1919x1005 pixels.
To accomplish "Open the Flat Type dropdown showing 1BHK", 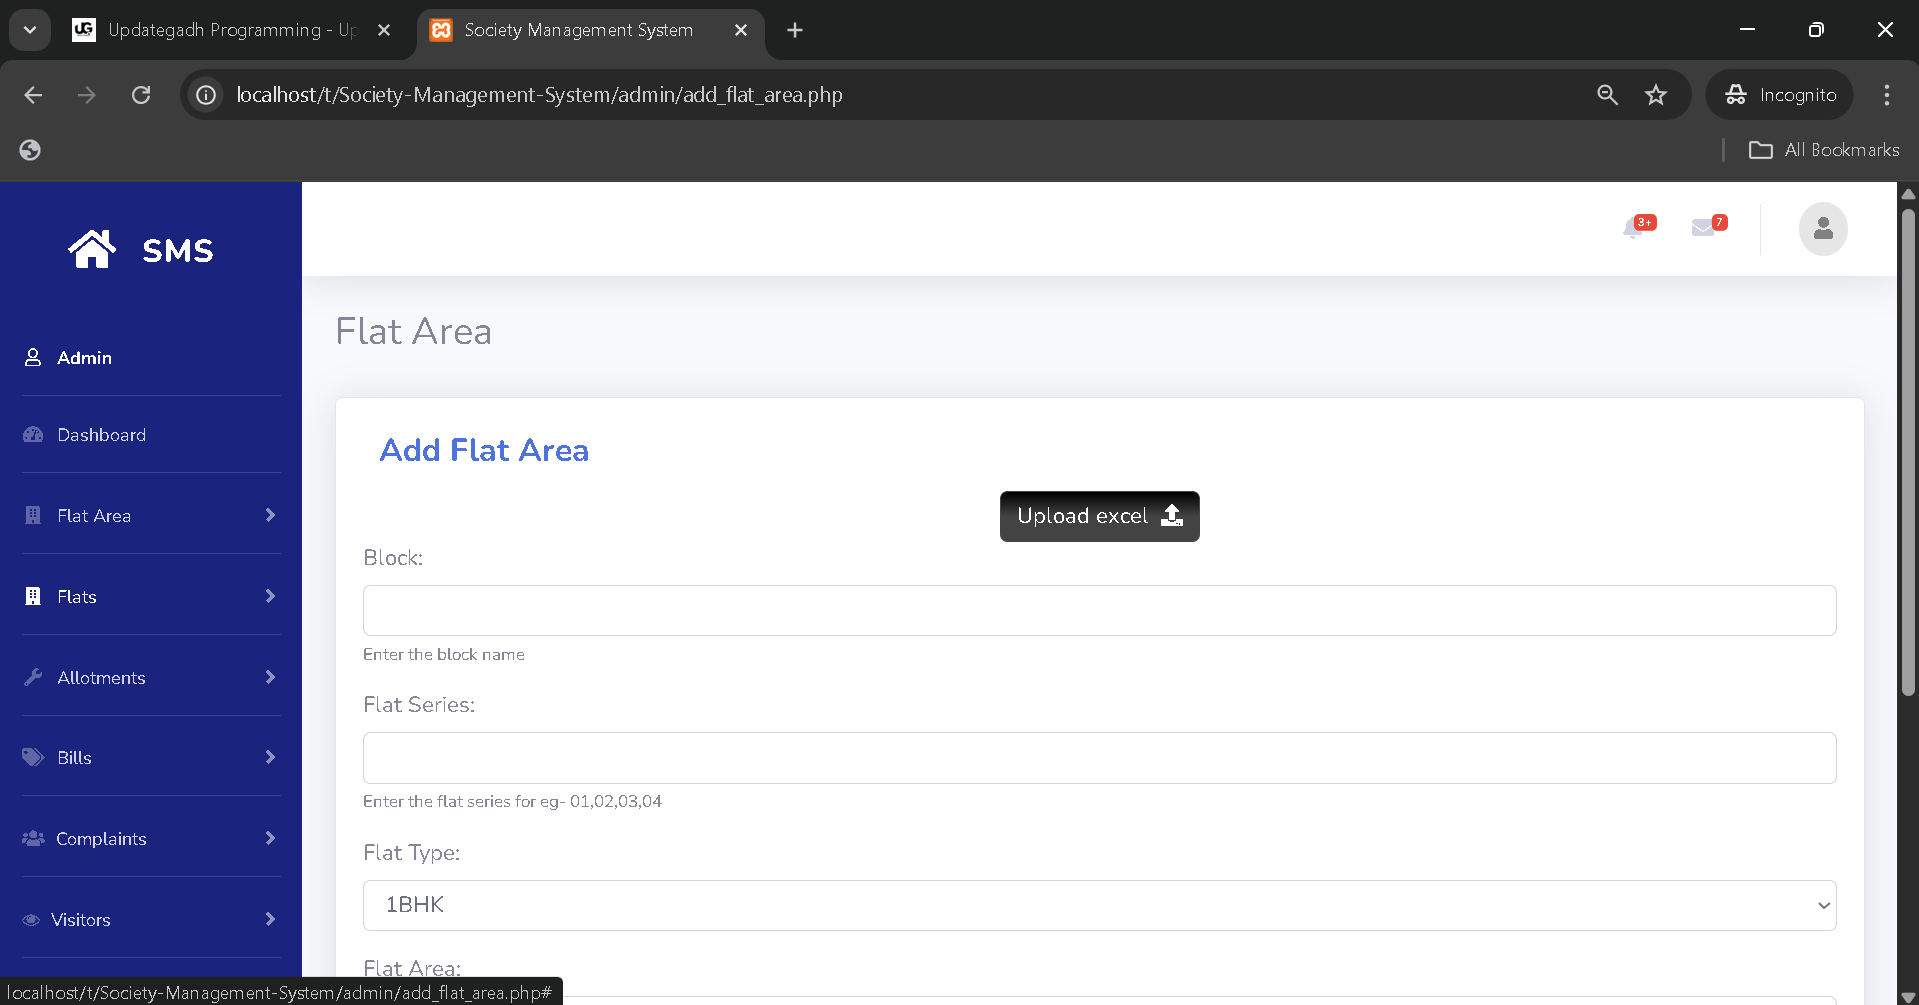I will (x=1098, y=905).
